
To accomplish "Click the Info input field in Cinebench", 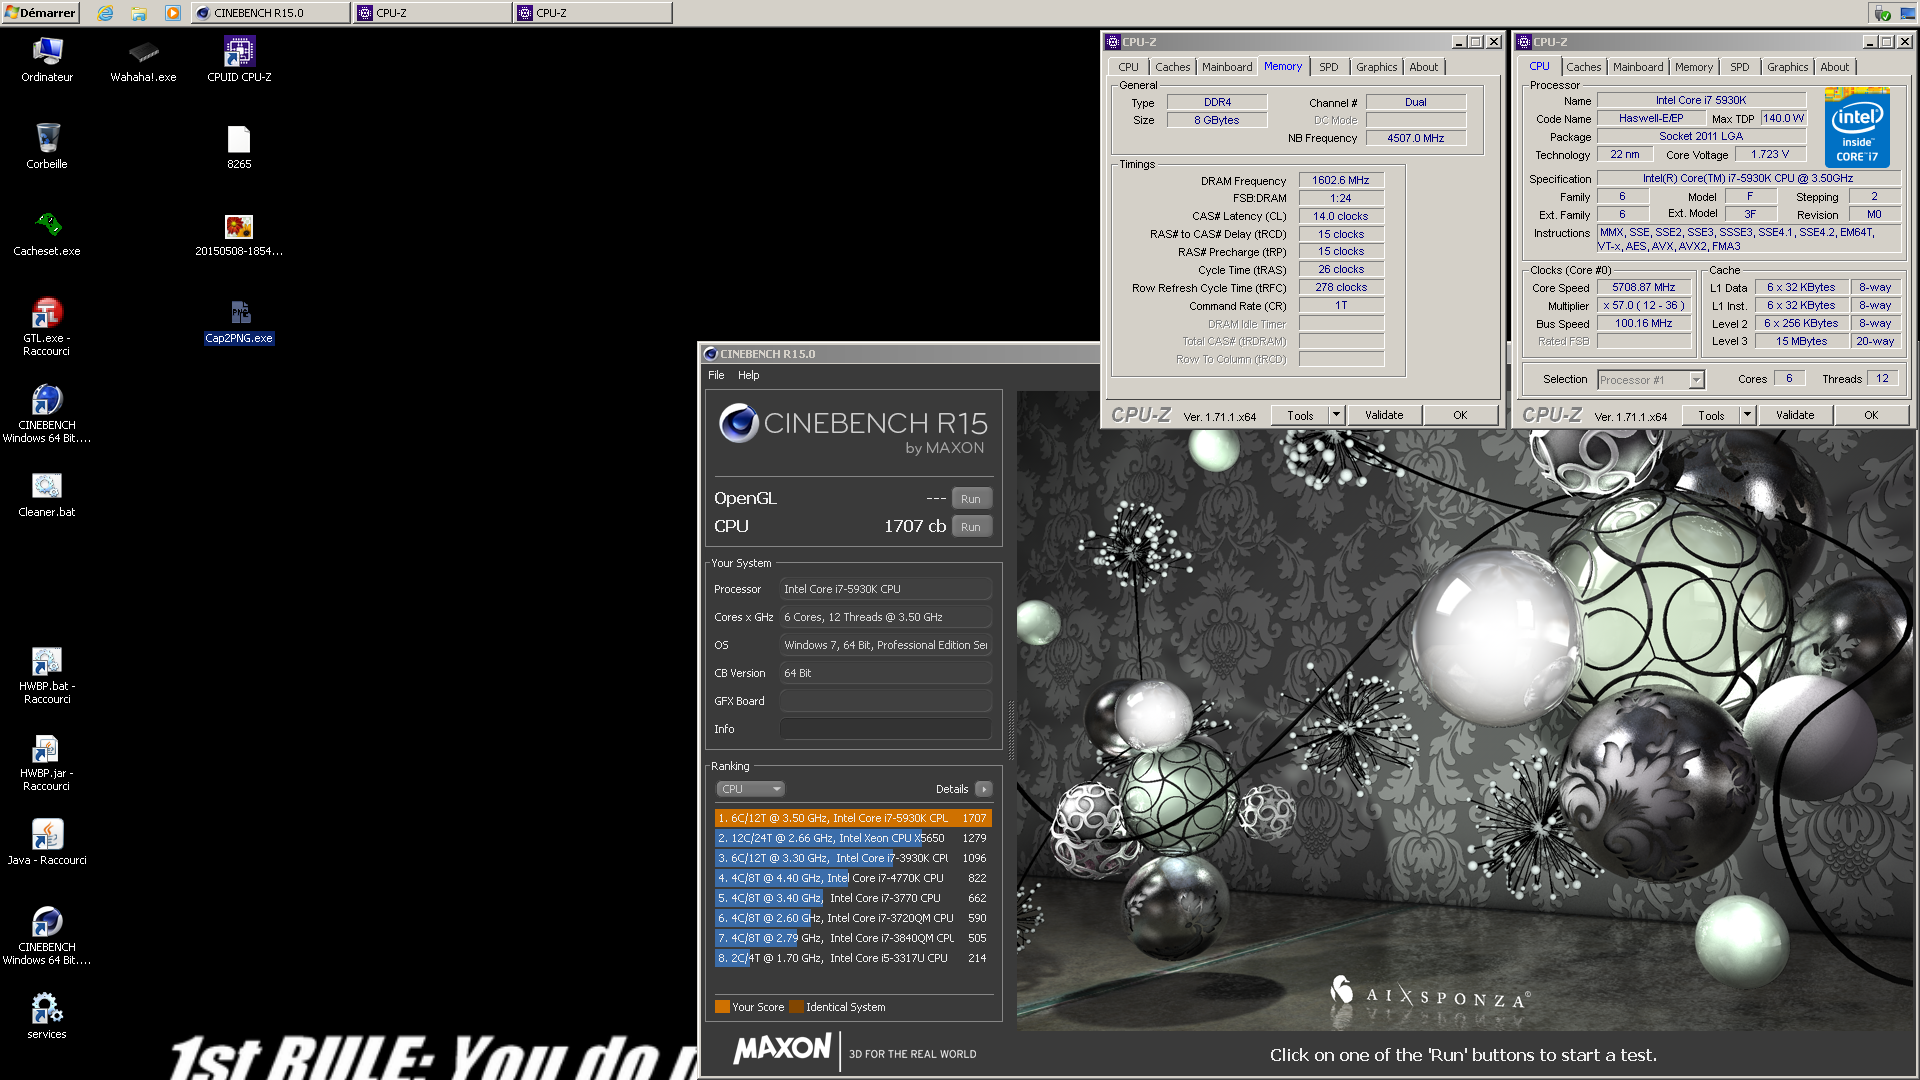I will (886, 729).
